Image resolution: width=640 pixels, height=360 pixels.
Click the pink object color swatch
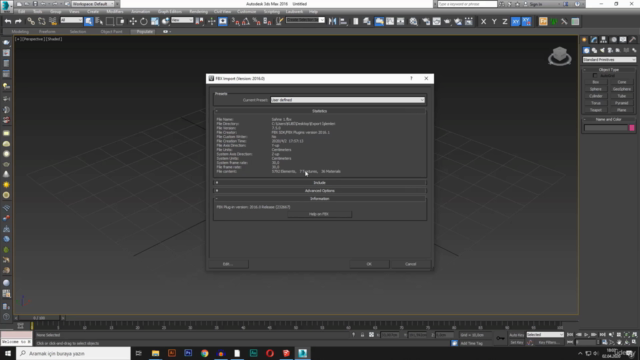pyautogui.click(x=632, y=128)
